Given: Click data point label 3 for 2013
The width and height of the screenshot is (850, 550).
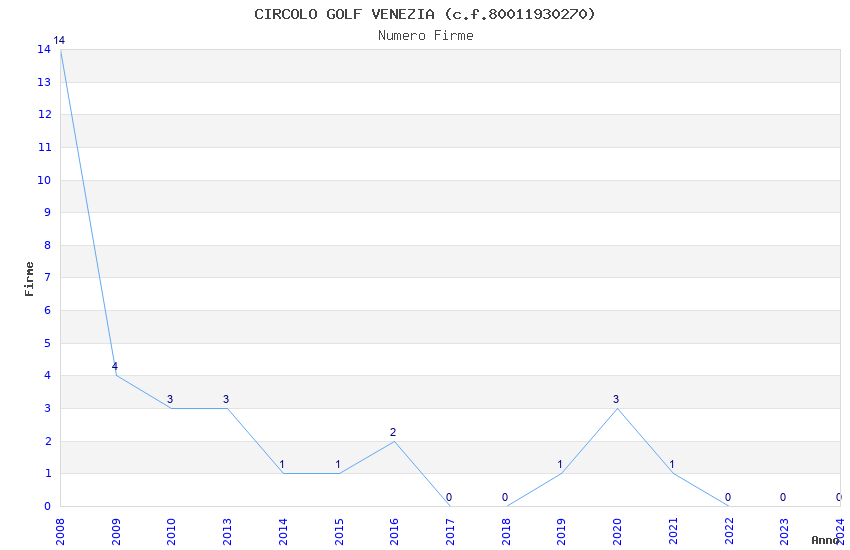Looking at the screenshot, I should click(x=226, y=399).
